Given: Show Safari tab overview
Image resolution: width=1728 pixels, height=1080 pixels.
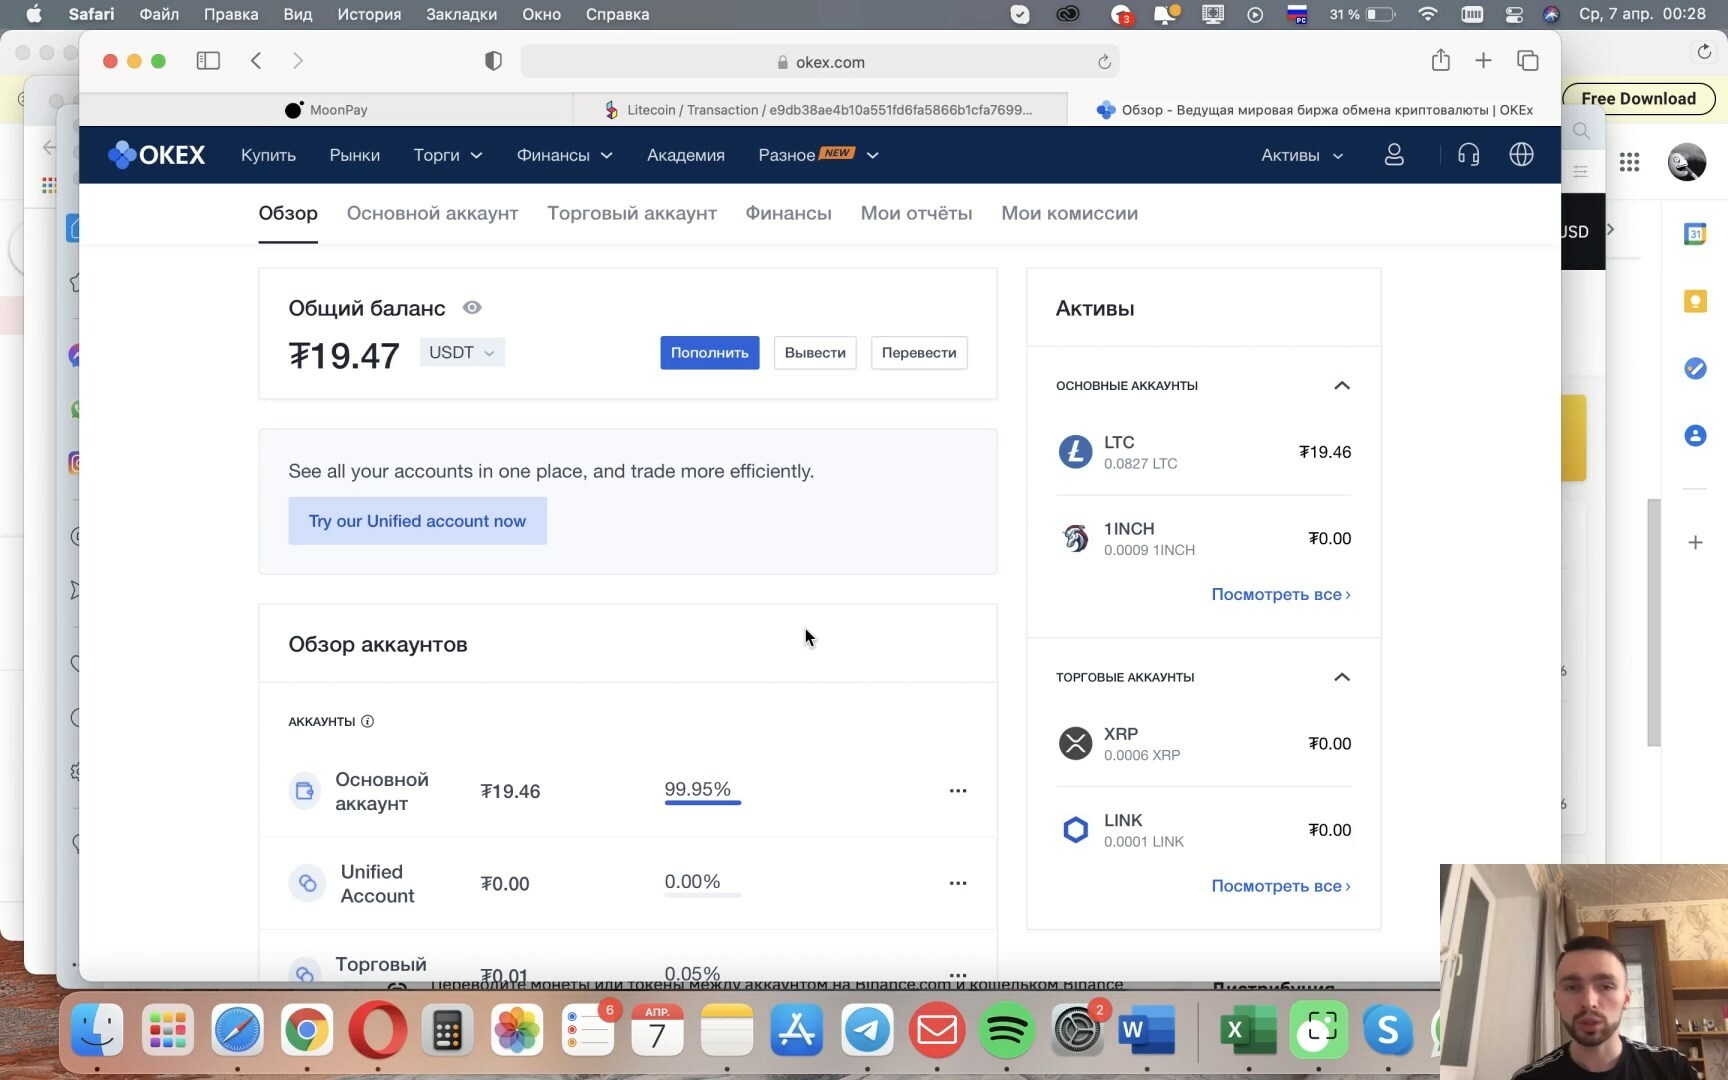Looking at the screenshot, I should coord(1527,61).
